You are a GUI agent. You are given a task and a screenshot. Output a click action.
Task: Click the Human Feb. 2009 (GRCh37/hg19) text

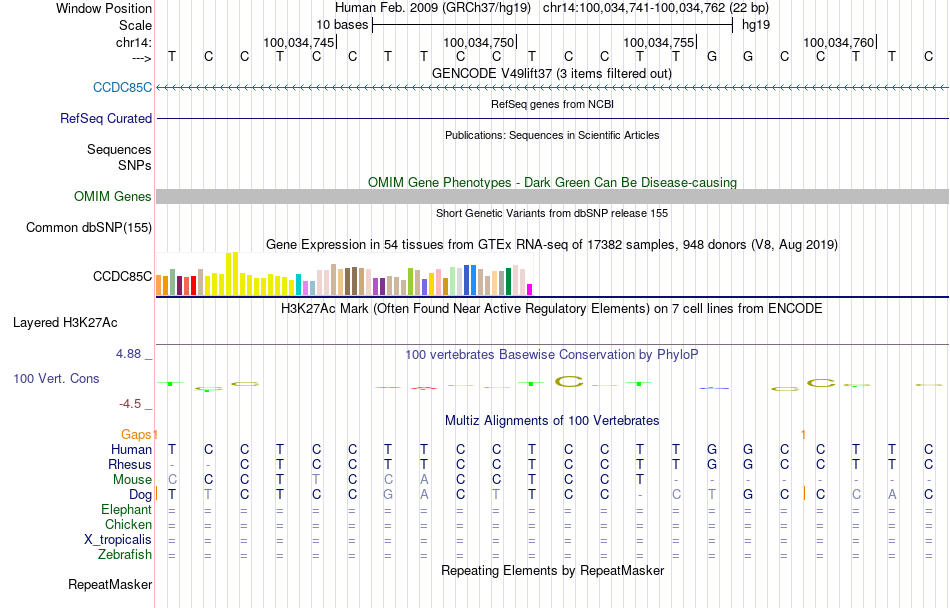click(433, 8)
